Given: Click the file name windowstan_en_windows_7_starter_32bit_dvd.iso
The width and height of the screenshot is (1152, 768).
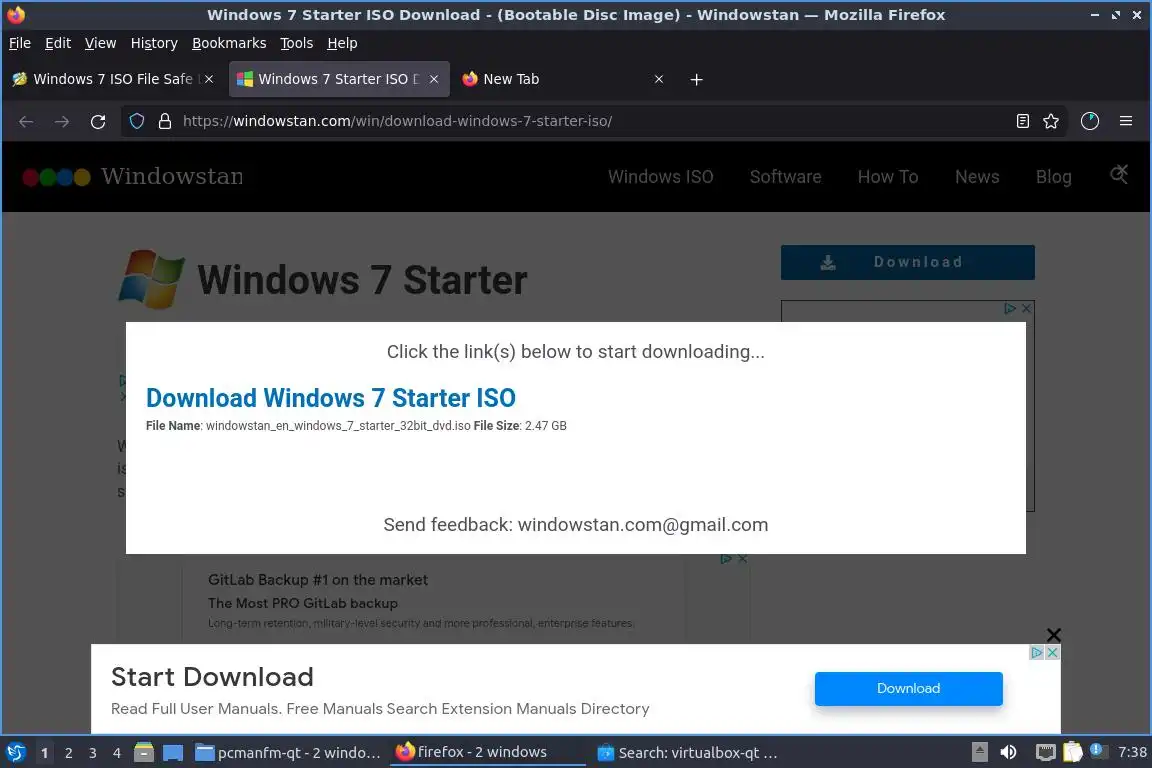Looking at the screenshot, I should (x=338, y=426).
